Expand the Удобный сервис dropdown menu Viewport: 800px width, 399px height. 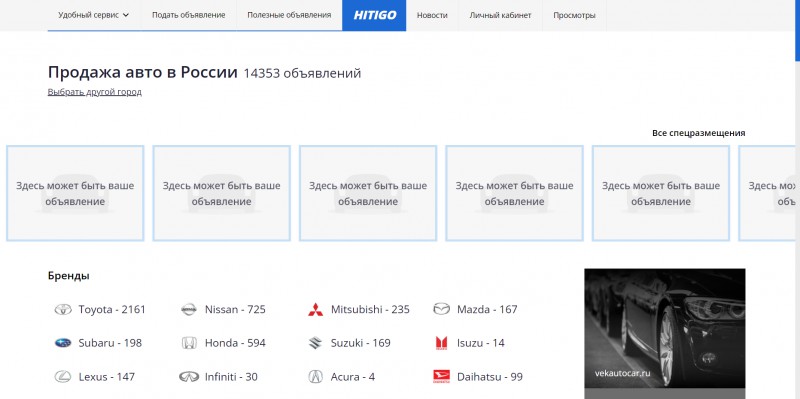[94, 15]
